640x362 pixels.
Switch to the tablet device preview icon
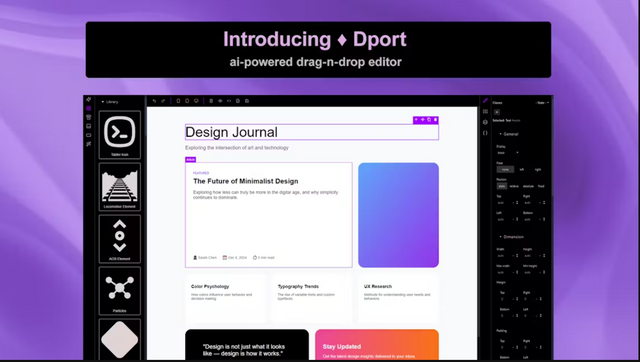coord(187,101)
